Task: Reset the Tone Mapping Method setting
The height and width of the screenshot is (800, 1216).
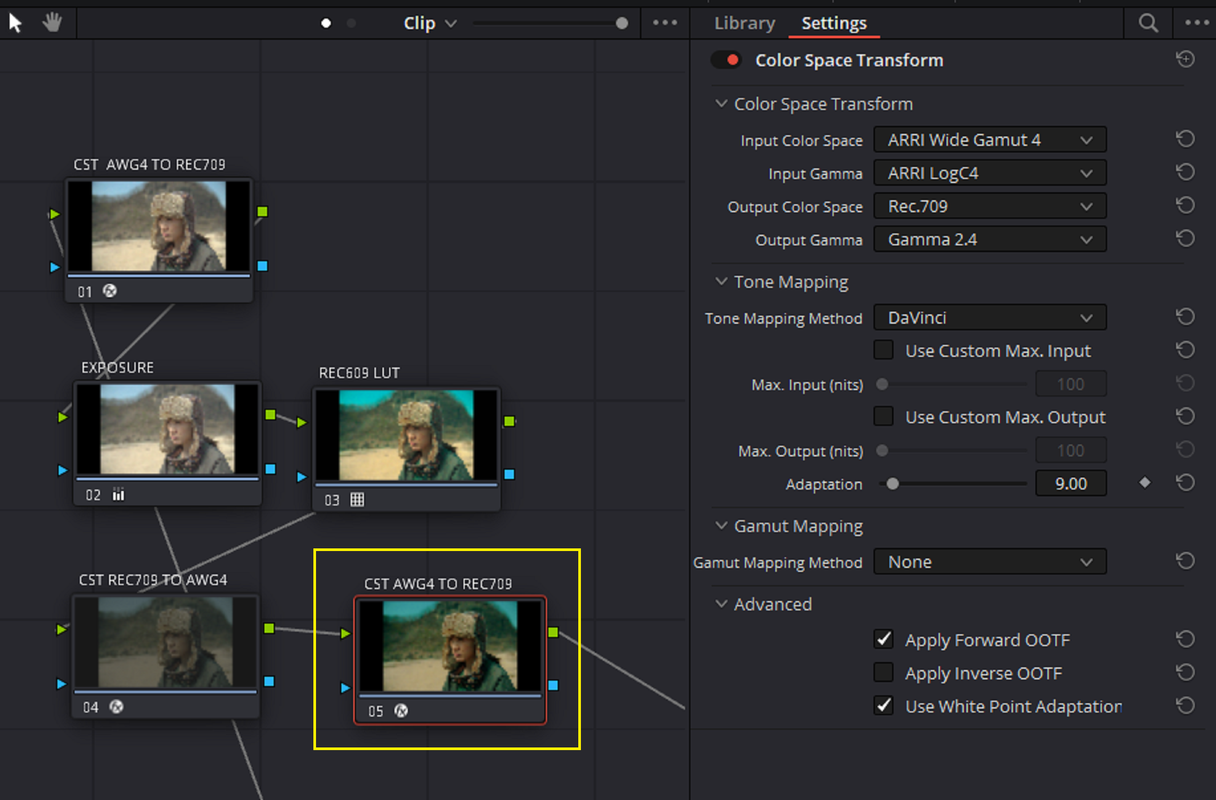Action: (x=1185, y=317)
